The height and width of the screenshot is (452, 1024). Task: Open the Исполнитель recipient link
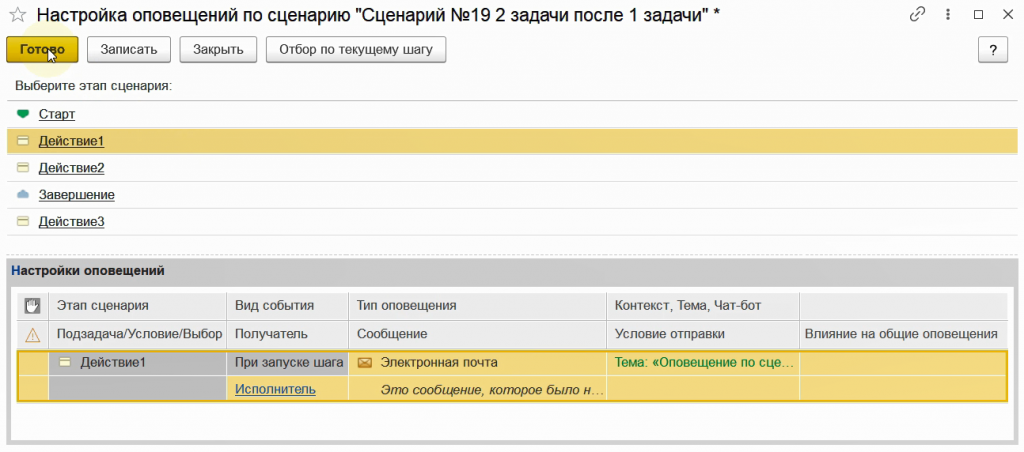coord(275,390)
